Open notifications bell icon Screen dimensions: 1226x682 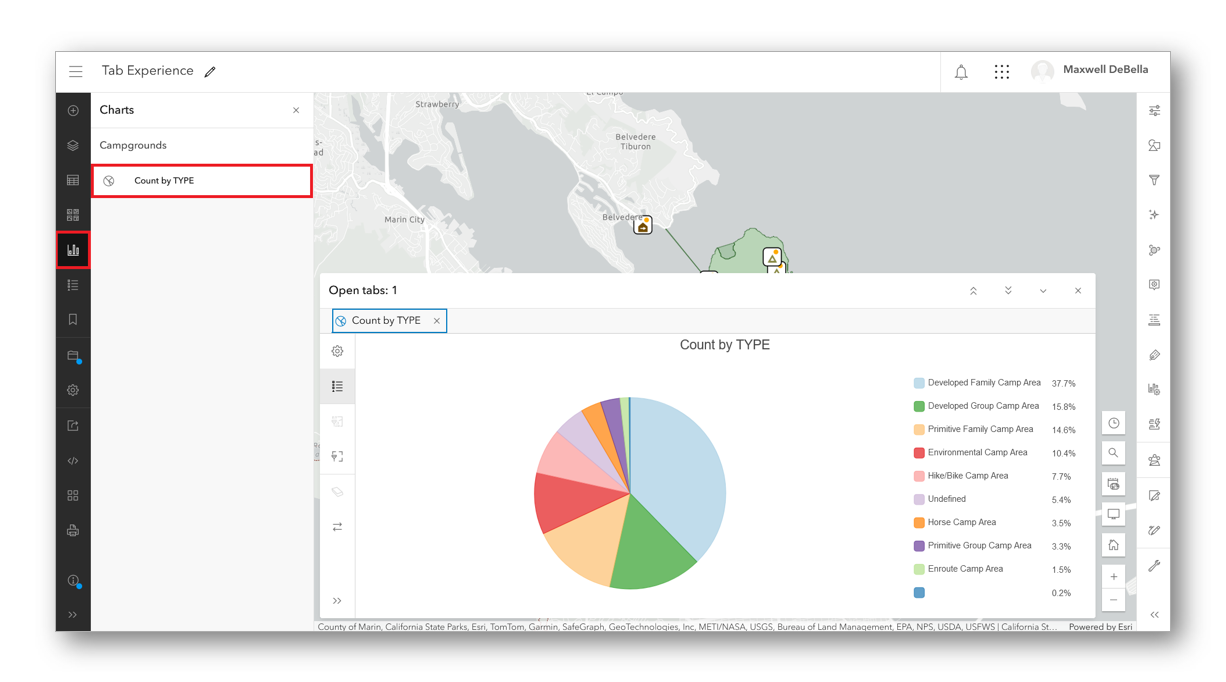point(961,72)
